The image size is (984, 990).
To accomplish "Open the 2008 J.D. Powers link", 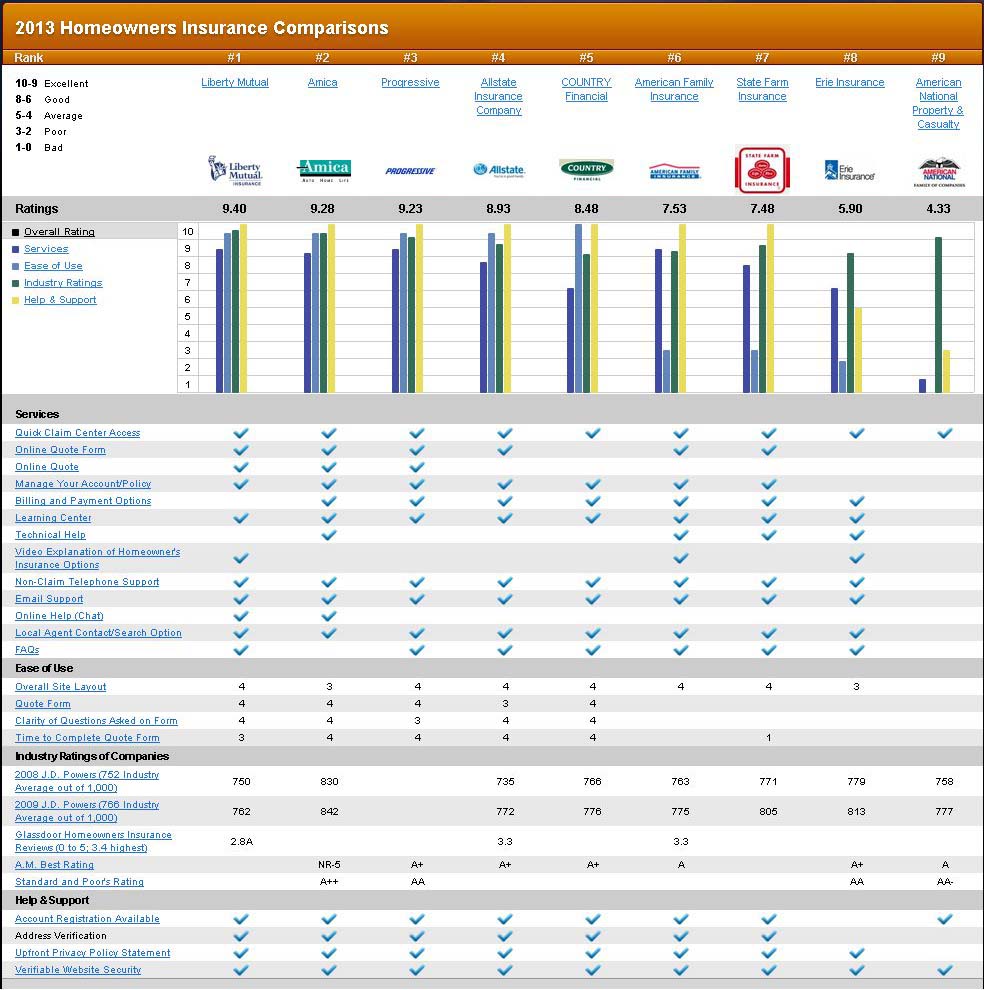I will pos(87,781).
